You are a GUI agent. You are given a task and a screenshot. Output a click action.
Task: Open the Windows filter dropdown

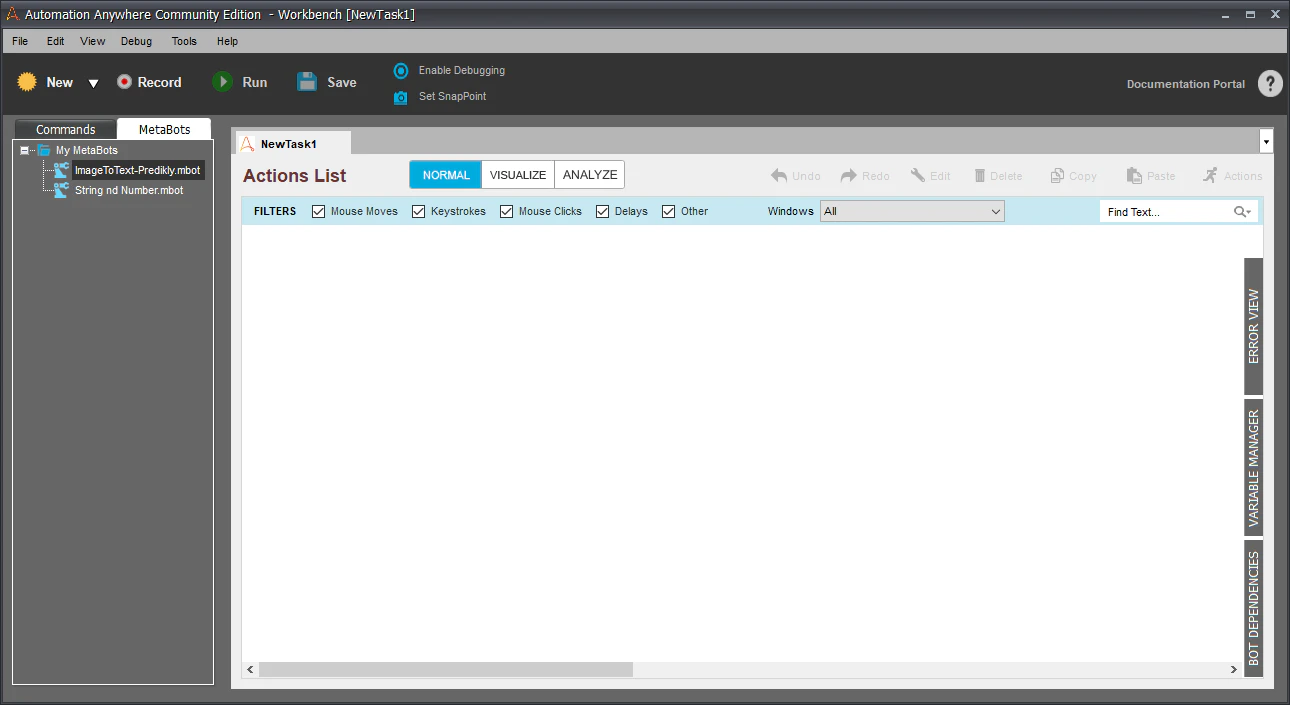point(912,212)
